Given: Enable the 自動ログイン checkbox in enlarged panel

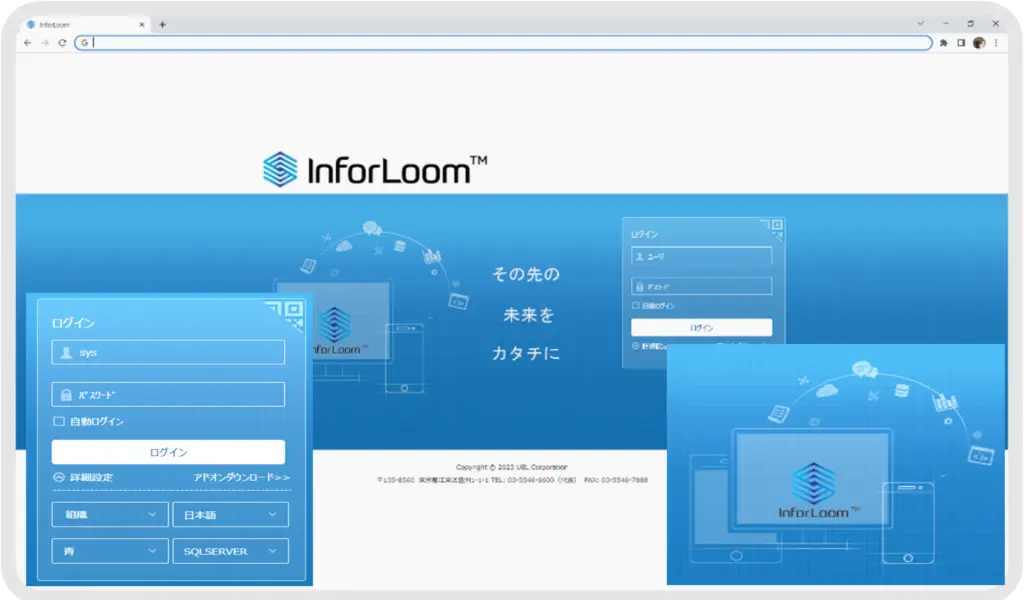Looking at the screenshot, I should (59, 421).
